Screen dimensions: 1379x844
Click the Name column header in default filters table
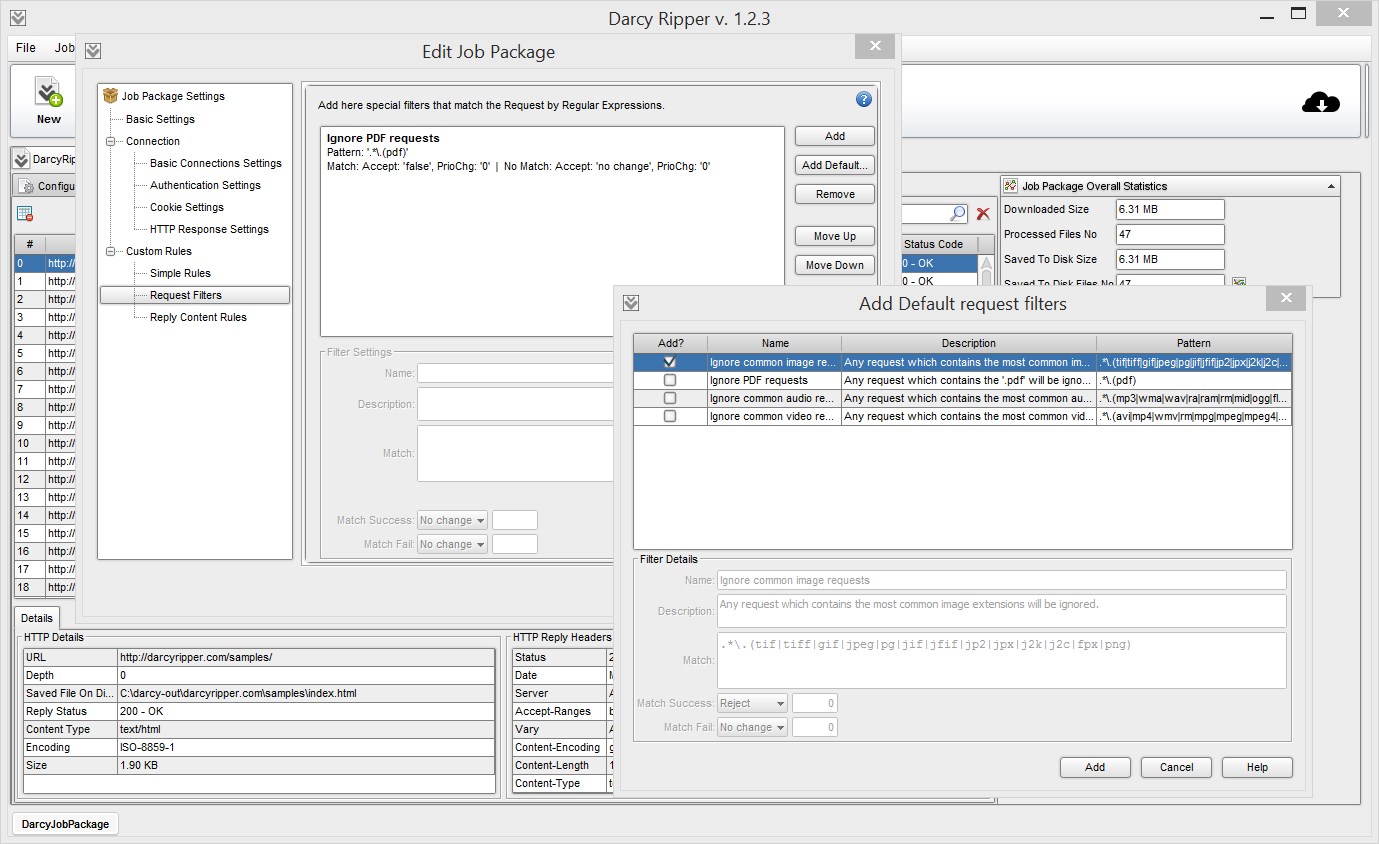tap(774, 343)
